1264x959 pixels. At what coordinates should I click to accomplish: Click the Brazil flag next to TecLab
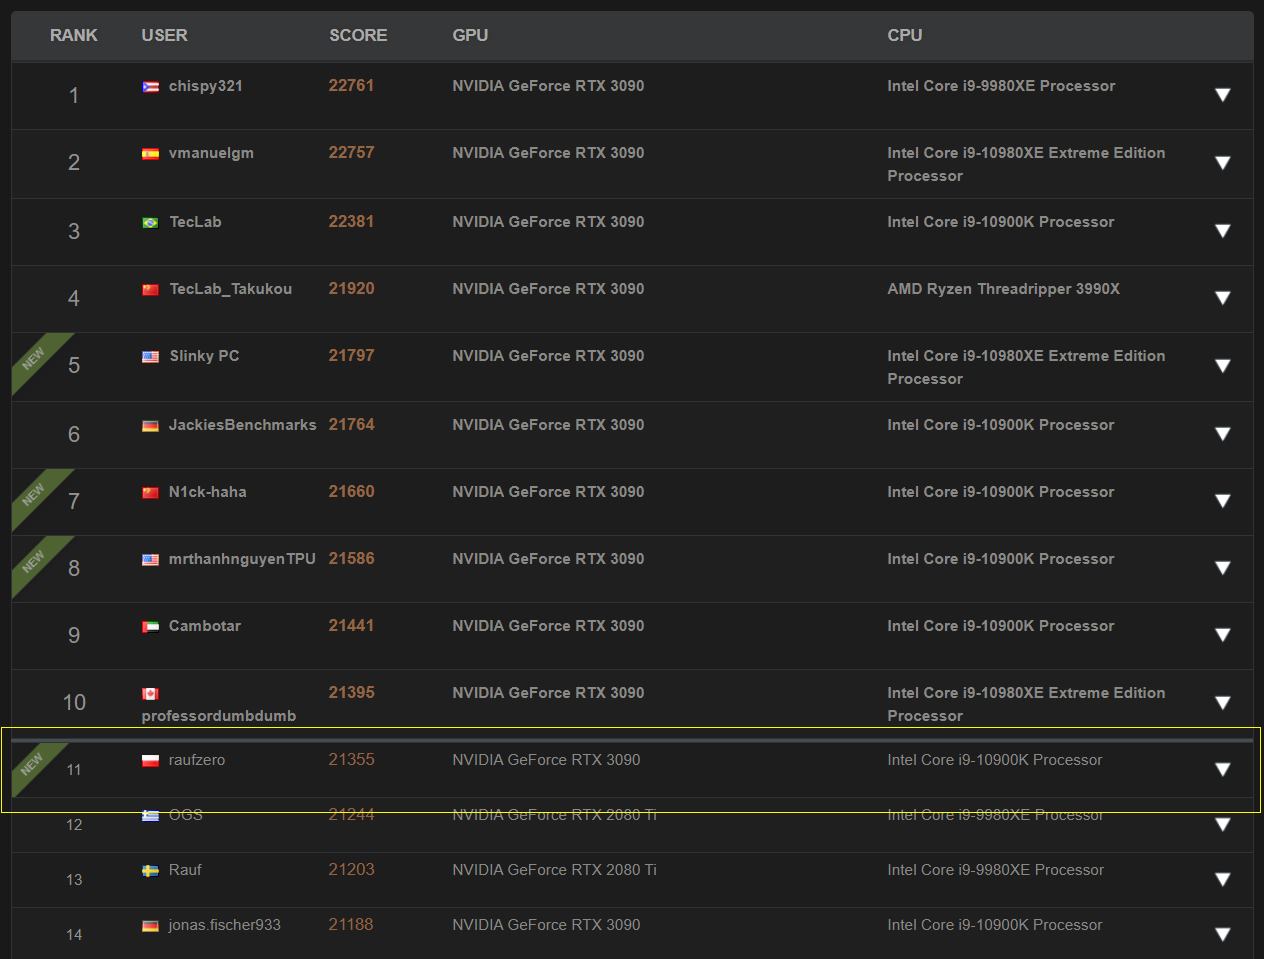(150, 223)
